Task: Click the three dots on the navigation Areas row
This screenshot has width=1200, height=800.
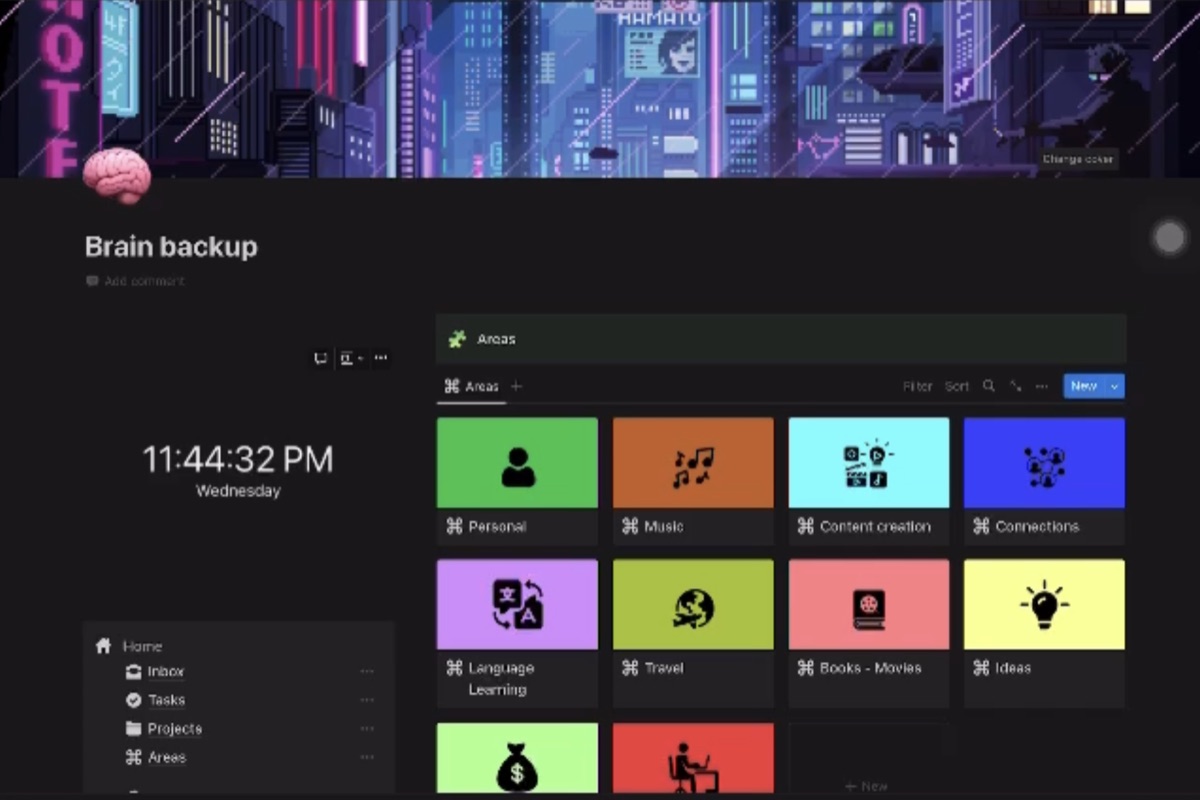Action: click(x=367, y=757)
